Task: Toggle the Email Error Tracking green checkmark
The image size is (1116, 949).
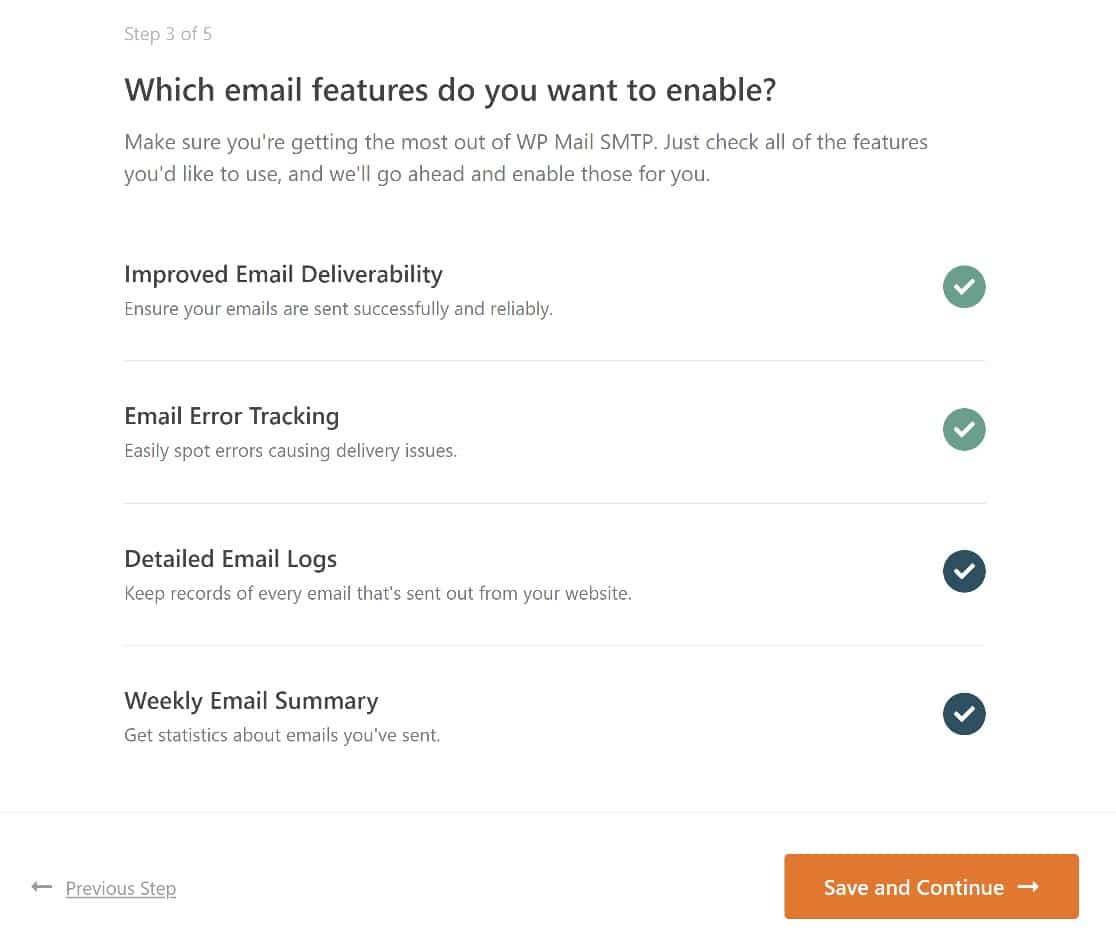Action: coord(964,429)
